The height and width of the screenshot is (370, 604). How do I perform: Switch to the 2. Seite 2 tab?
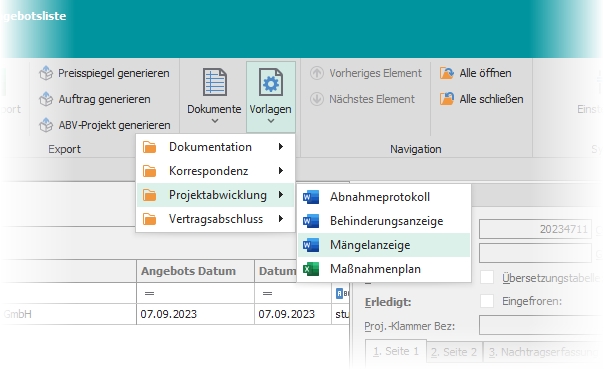[x=454, y=352]
